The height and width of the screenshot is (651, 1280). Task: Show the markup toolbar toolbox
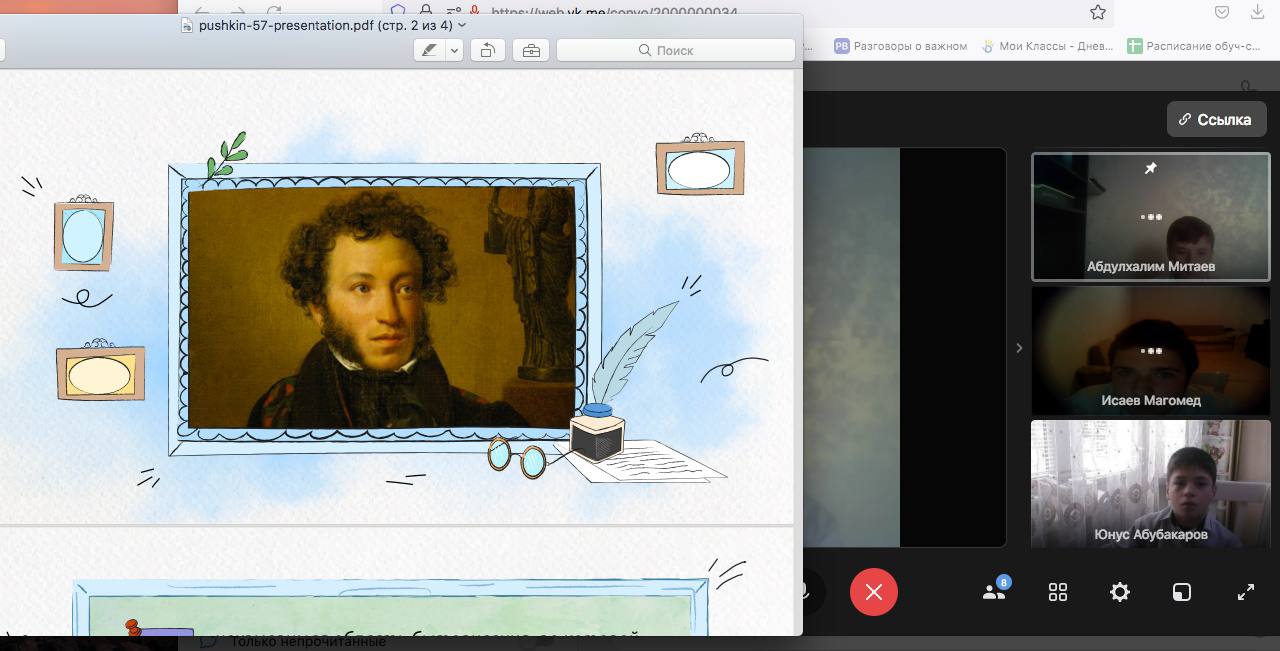pos(531,50)
